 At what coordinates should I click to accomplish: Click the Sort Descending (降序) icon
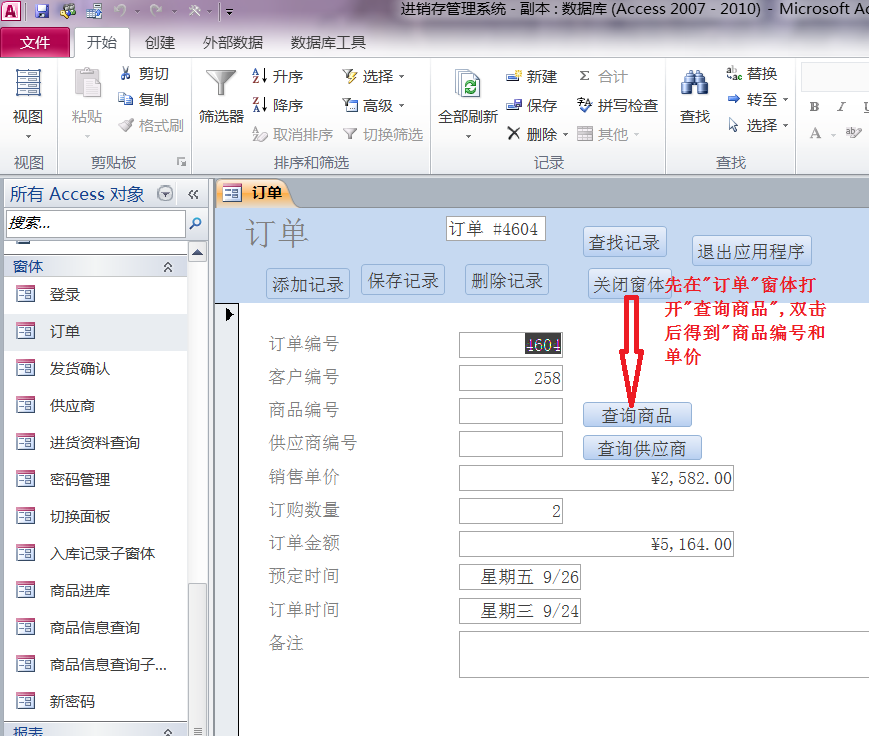[x=260, y=105]
